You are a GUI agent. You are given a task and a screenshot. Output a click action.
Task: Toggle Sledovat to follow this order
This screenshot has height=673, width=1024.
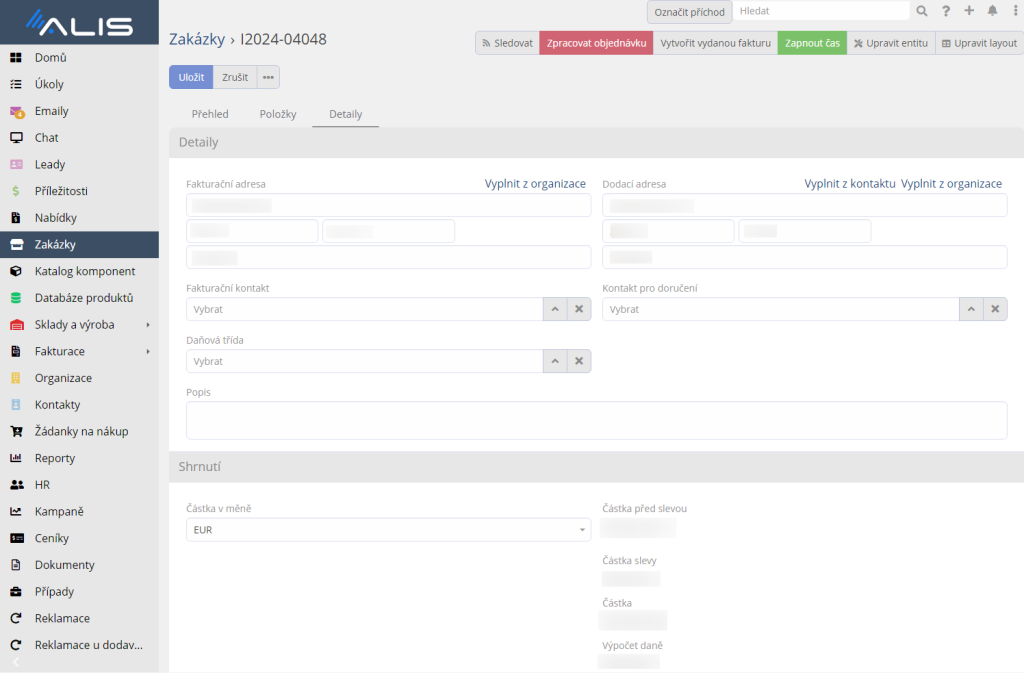pos(507,43)
